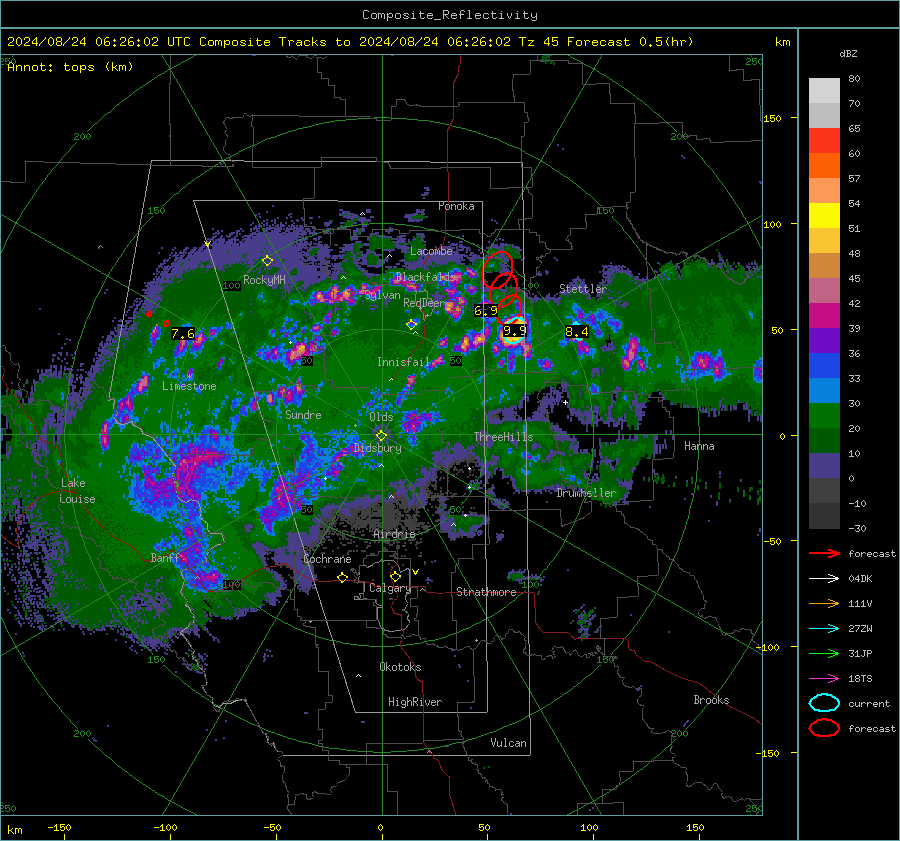900x841 pixels.
Task: Click the Innisfail city label
Action: pos(403,362)
